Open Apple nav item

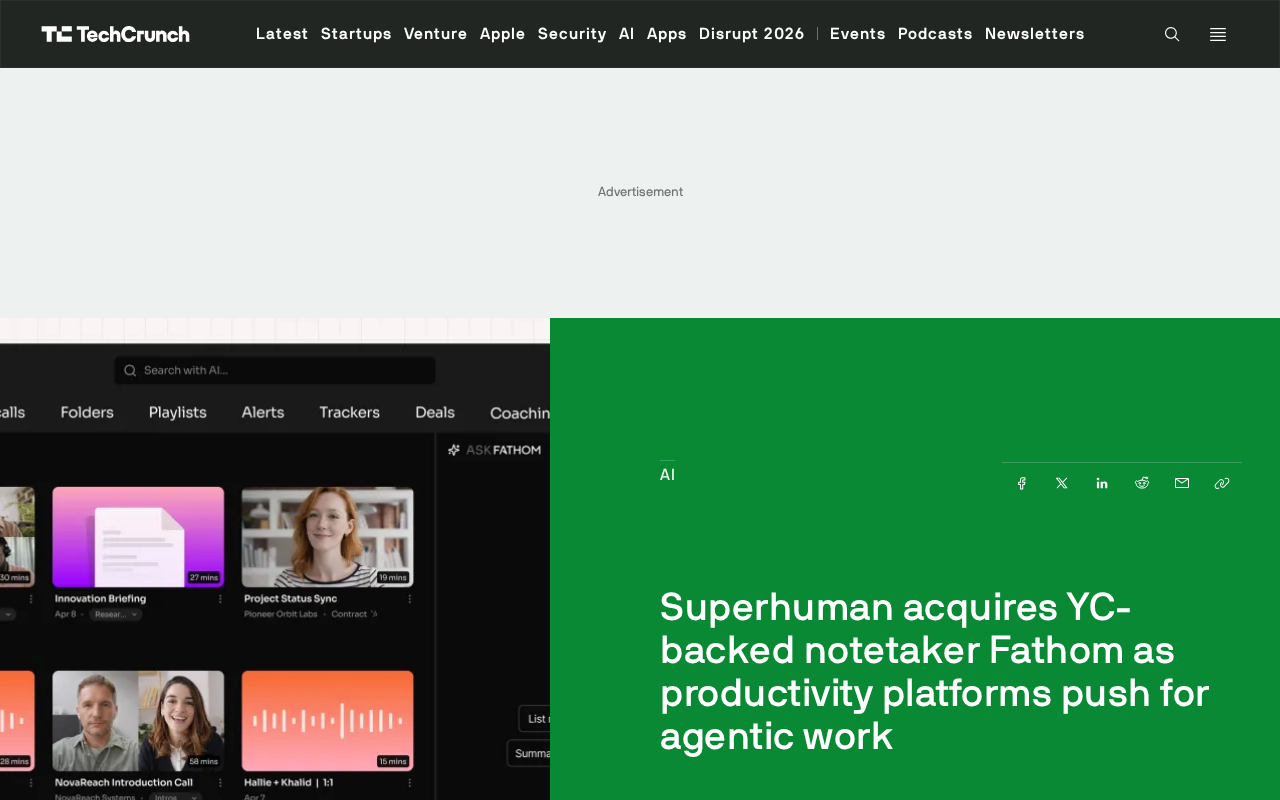503,34
